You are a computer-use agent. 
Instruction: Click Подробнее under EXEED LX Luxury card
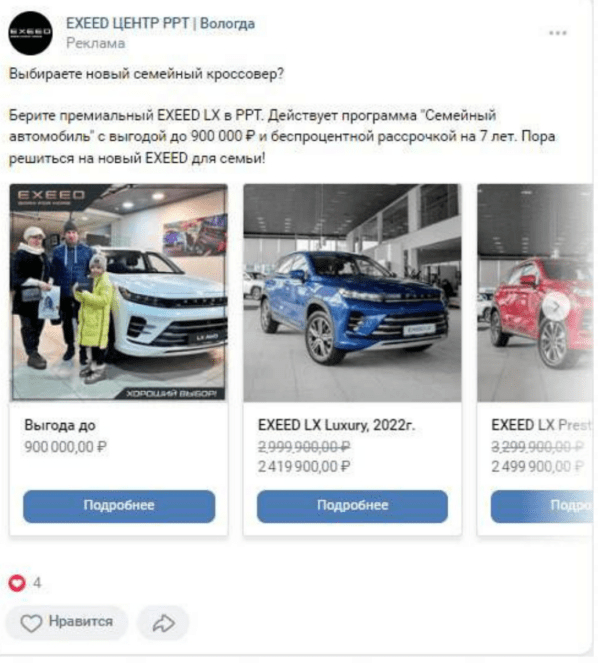352,506
